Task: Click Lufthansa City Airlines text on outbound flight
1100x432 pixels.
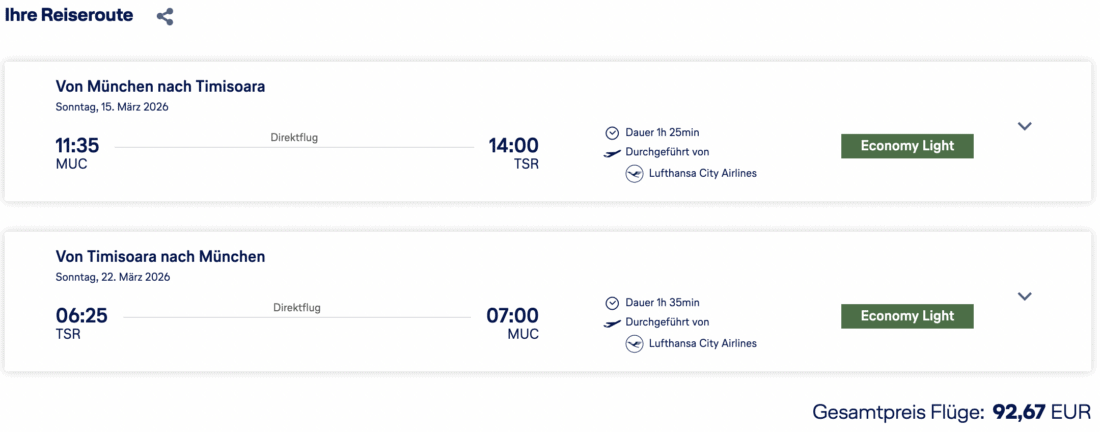Action: click(x=703, y=173)
